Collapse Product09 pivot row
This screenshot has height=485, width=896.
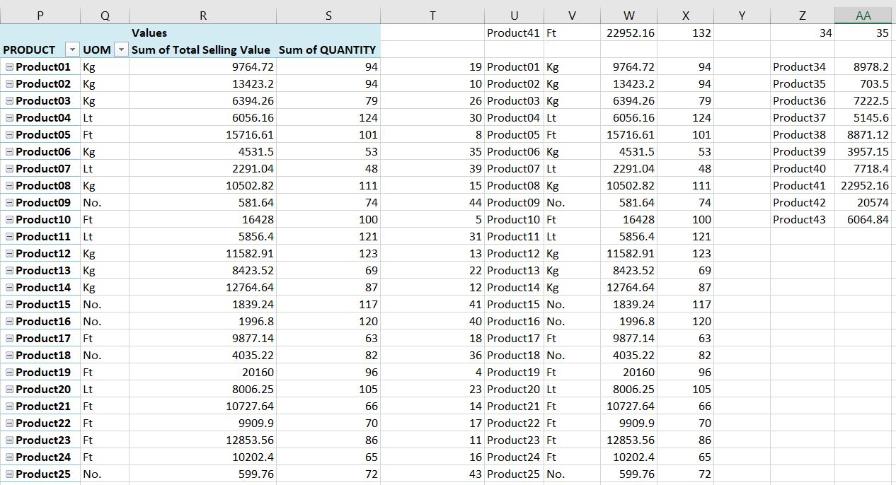tap(9, 203)
